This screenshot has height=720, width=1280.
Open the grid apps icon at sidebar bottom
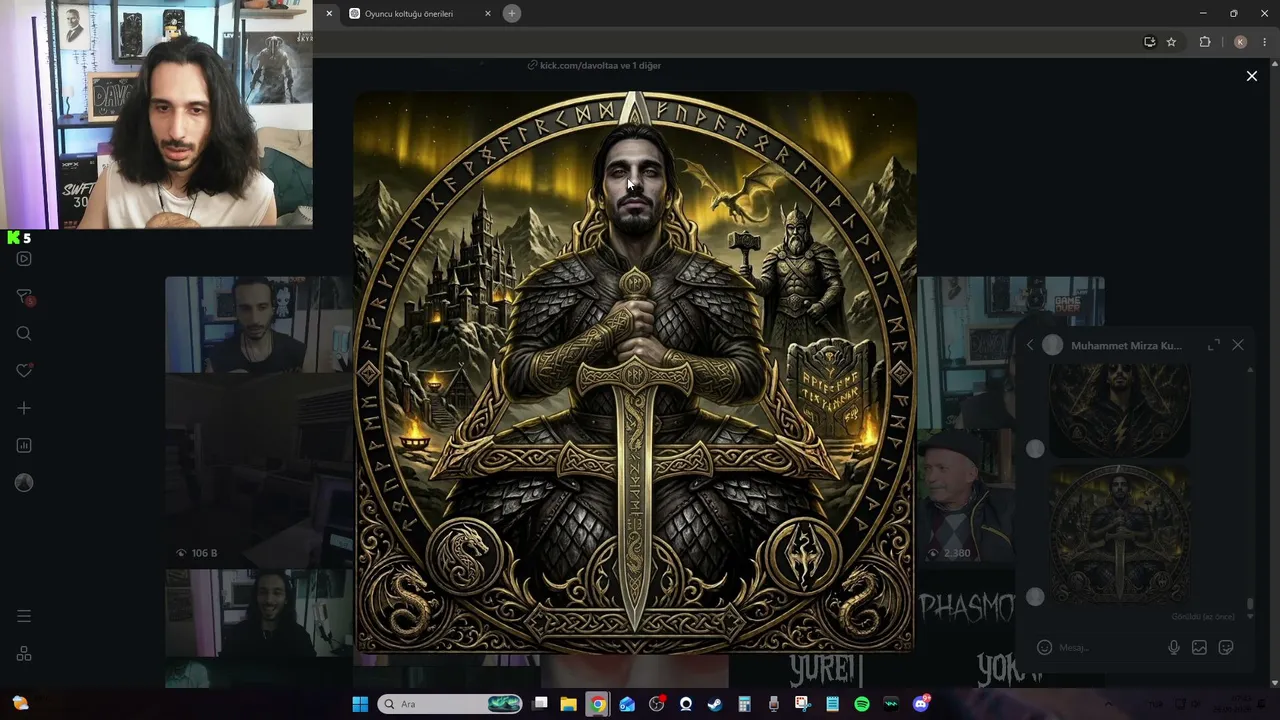[x=24, y=654]
